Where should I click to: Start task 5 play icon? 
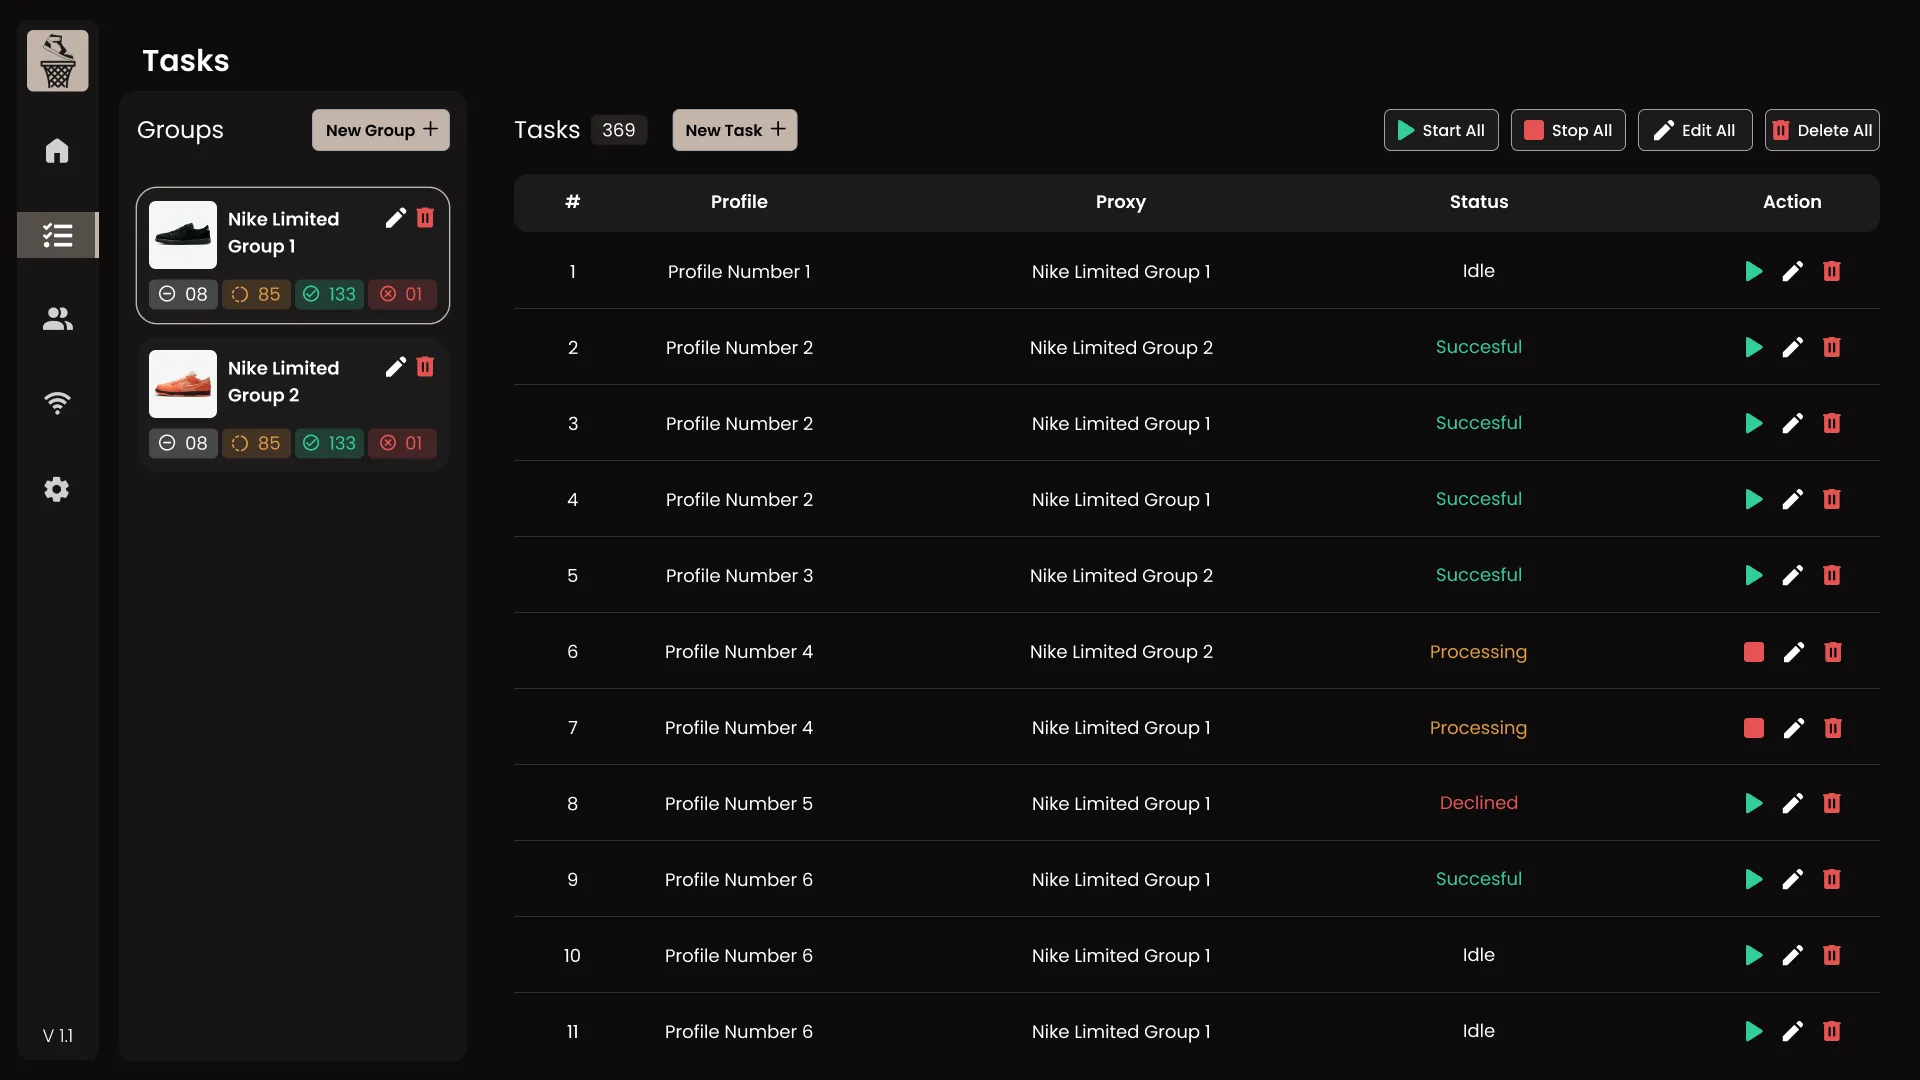click(x=1754, y=575)
